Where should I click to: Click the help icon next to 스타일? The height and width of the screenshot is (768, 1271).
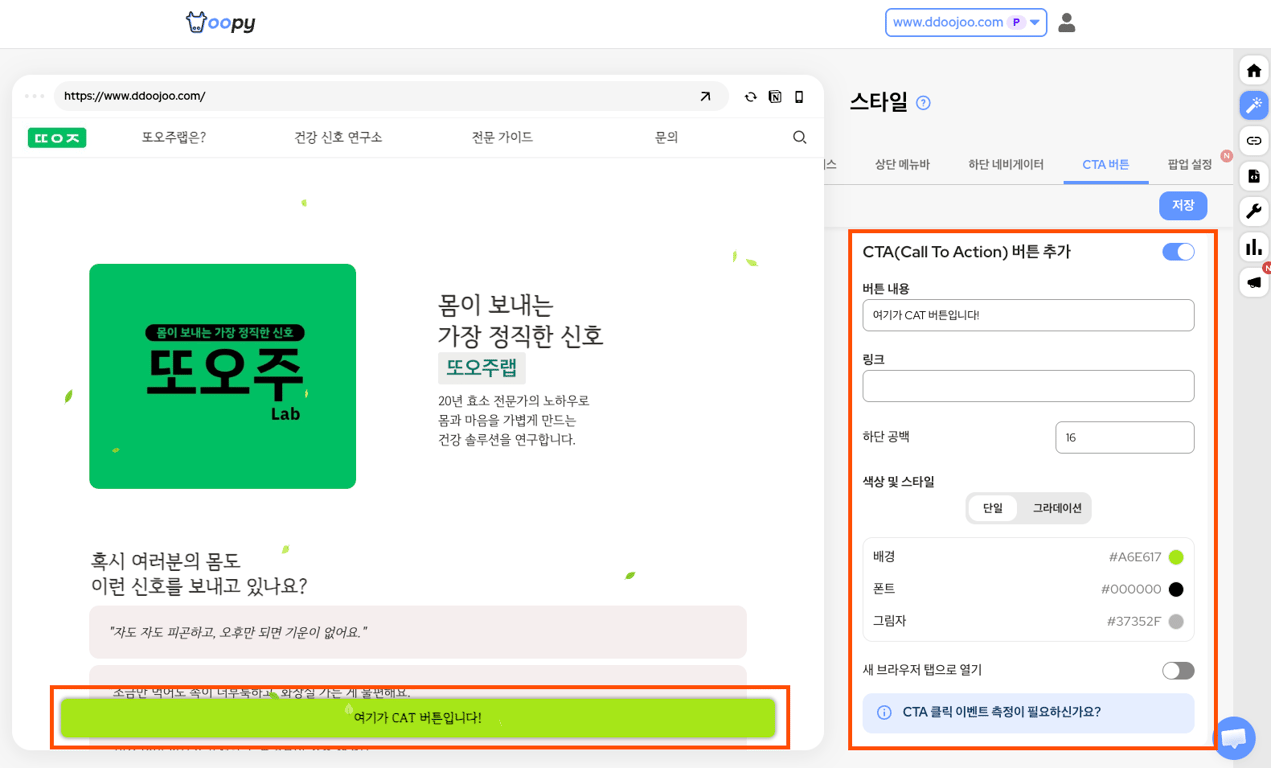click(x=923, y=103)
